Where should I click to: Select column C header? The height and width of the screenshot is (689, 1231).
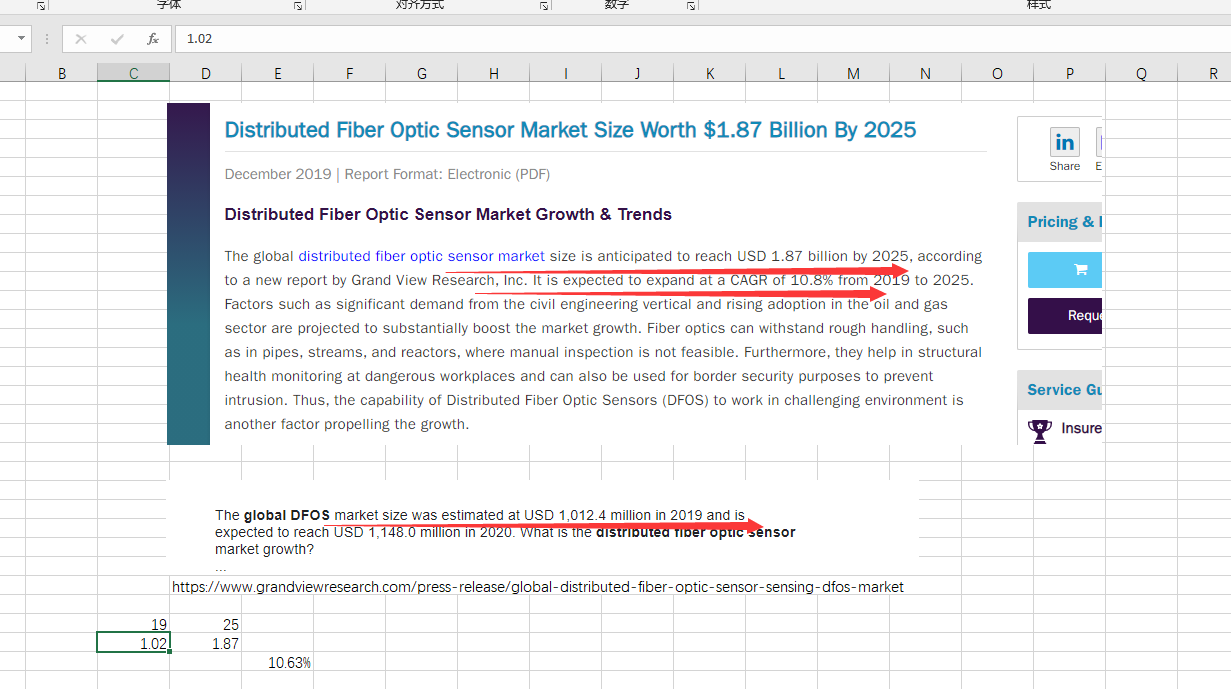coord(133,73)
